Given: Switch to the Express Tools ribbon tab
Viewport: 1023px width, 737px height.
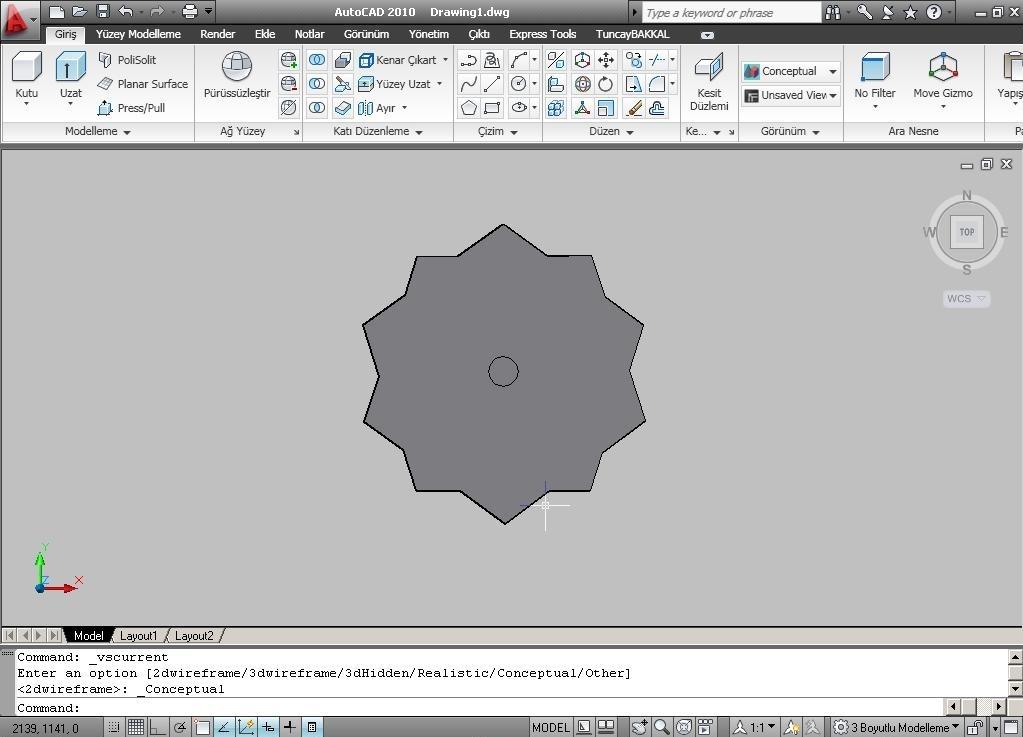Looking at the screenshot, I should pos(542,33).
